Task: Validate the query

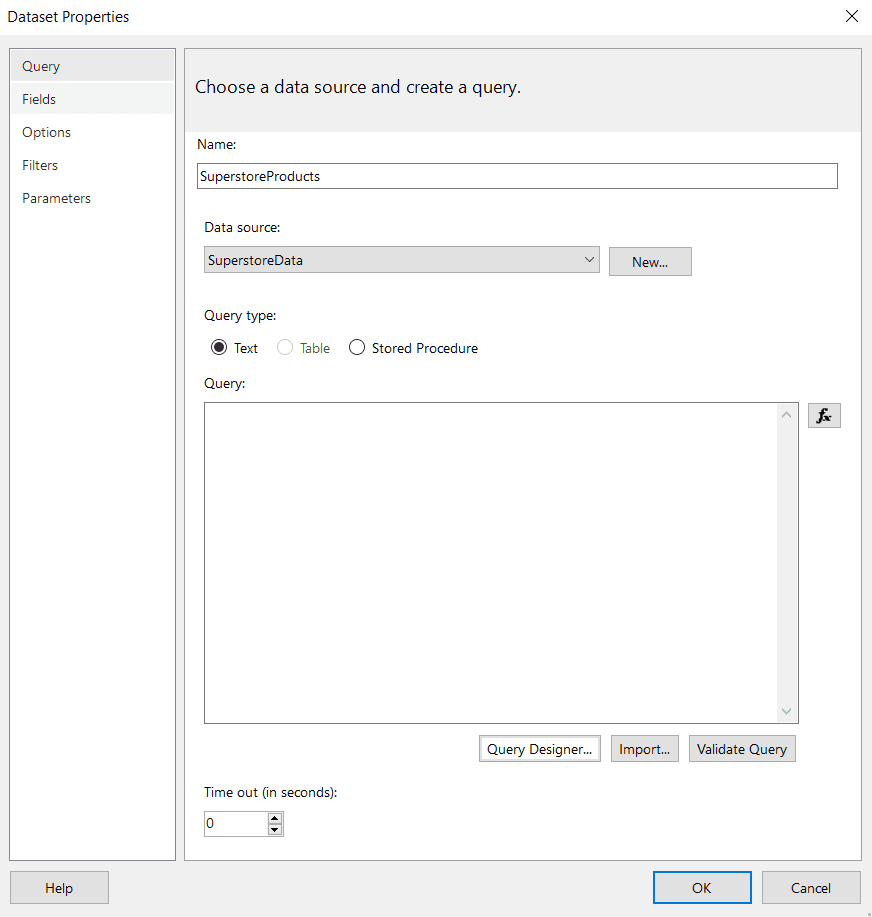Action: pyautogui.click(x=742, y=749)
